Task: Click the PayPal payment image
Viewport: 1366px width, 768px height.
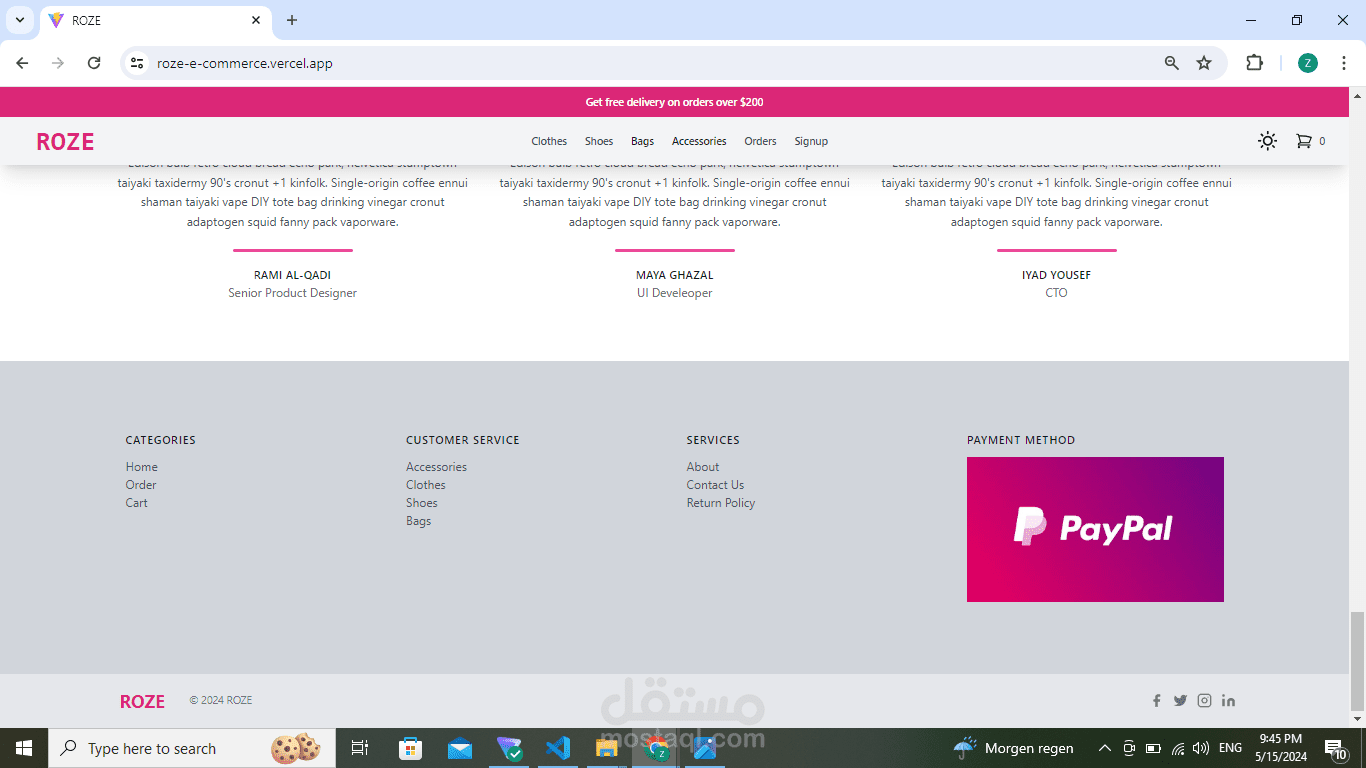Action: pyautogui.click(x=1095, y=529)
